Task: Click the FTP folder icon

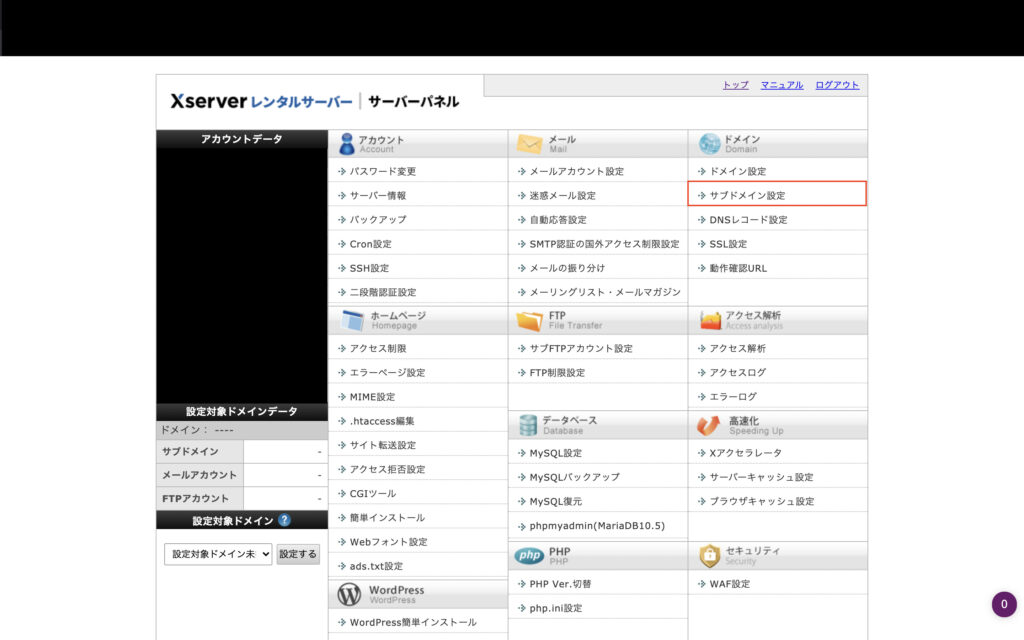Action: [530, 321]
